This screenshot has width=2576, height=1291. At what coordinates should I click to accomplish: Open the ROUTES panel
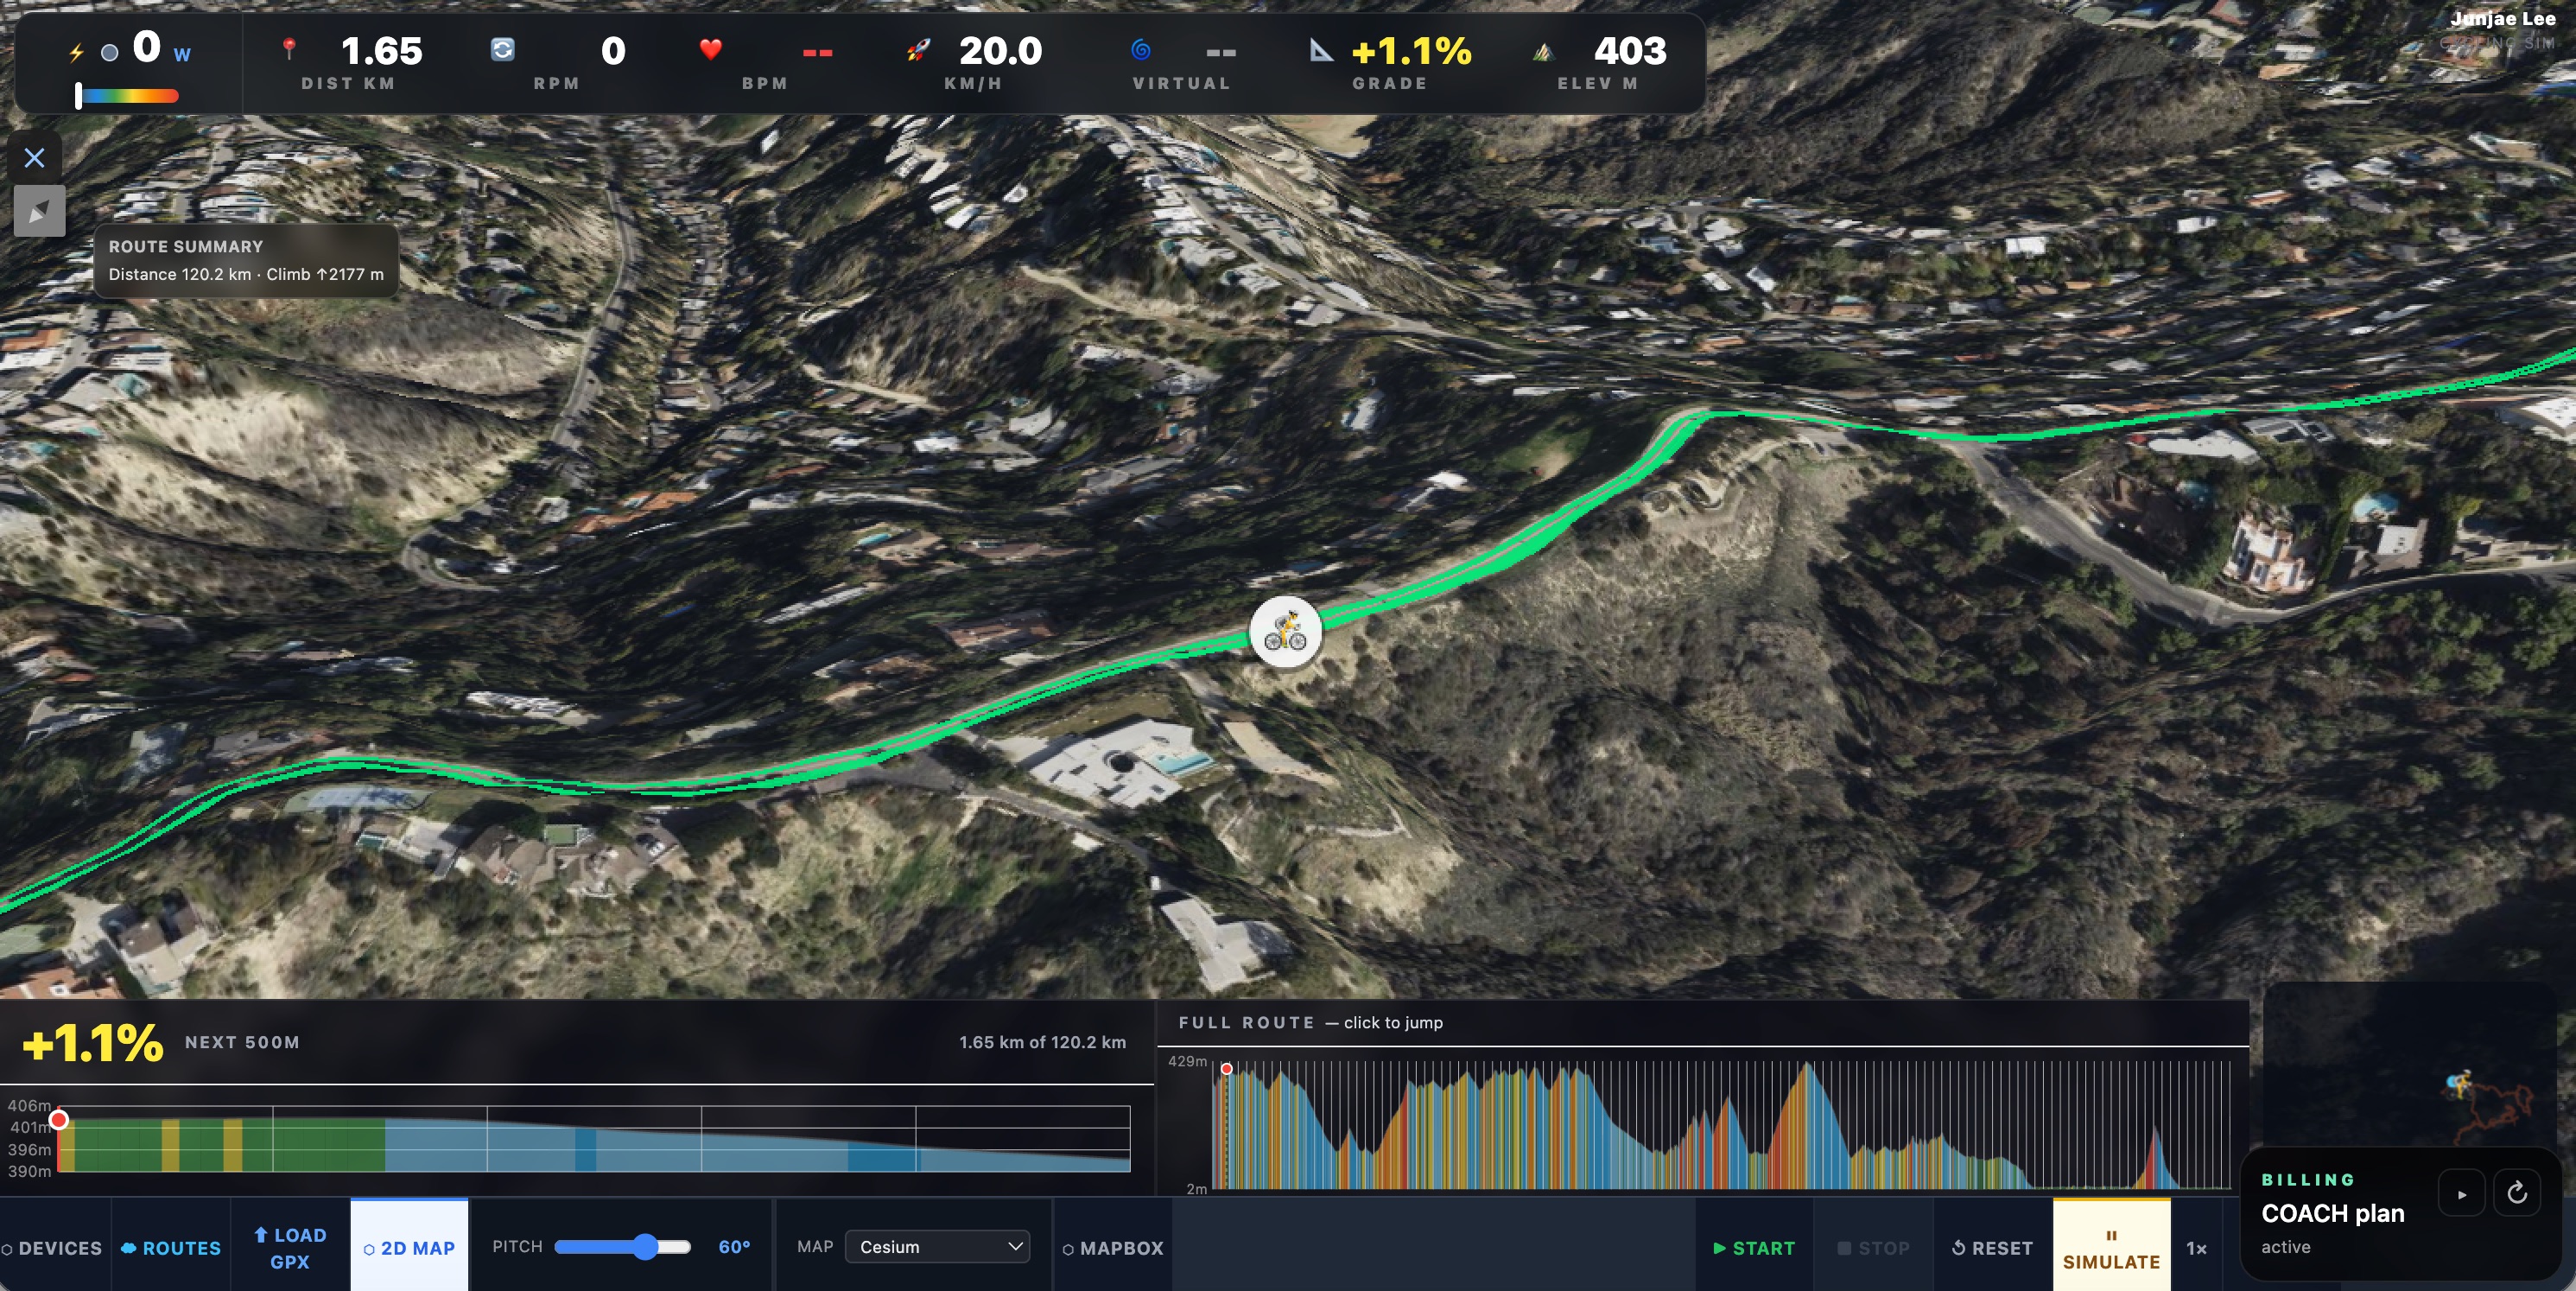pos(171,1248)
